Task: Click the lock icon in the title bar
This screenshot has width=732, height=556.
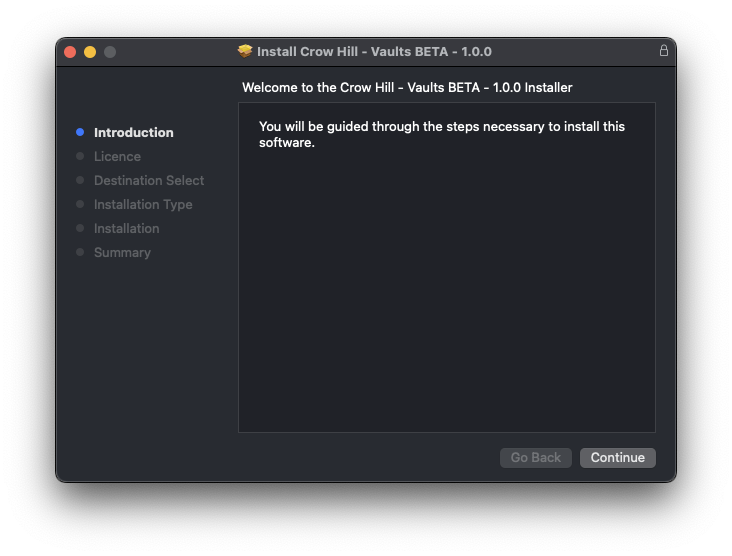Action: tap(663, 51)
